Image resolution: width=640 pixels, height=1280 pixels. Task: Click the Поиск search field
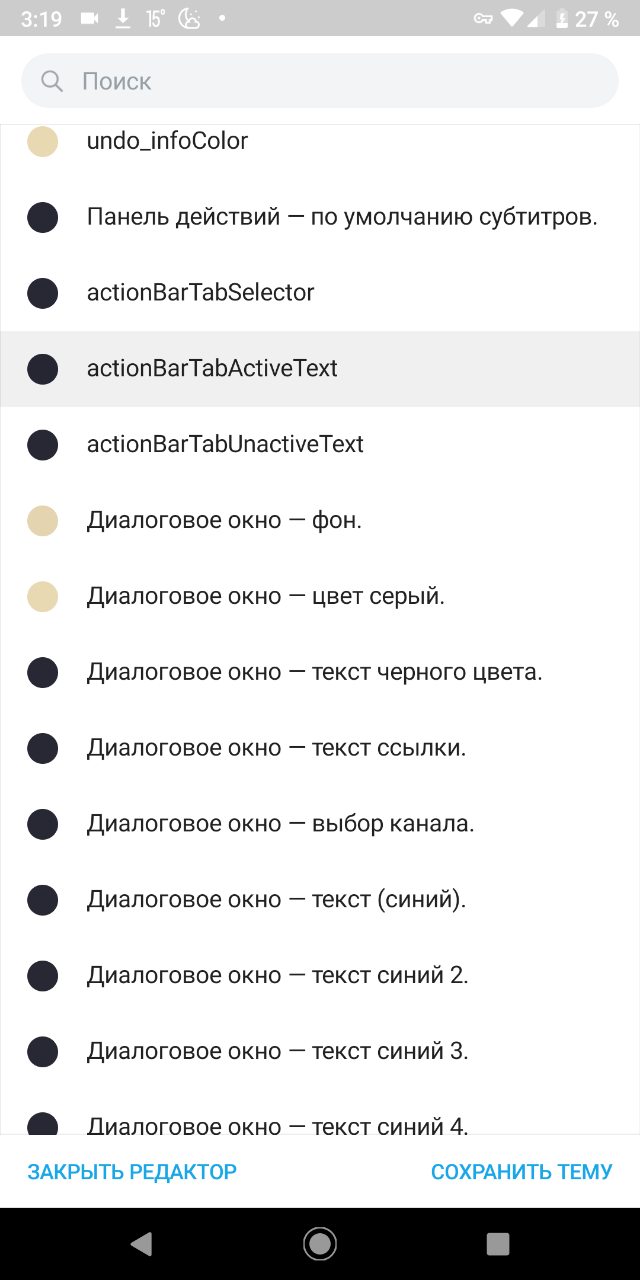click(320, 81)
